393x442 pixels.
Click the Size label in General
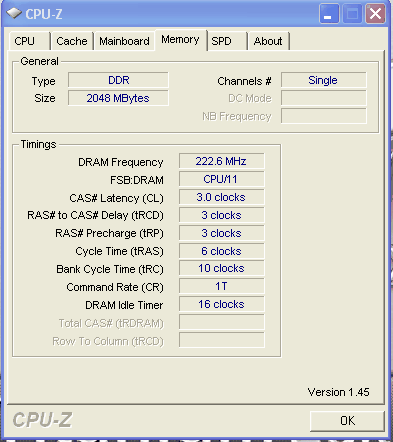pyautogui.click(x=45, y=98)
